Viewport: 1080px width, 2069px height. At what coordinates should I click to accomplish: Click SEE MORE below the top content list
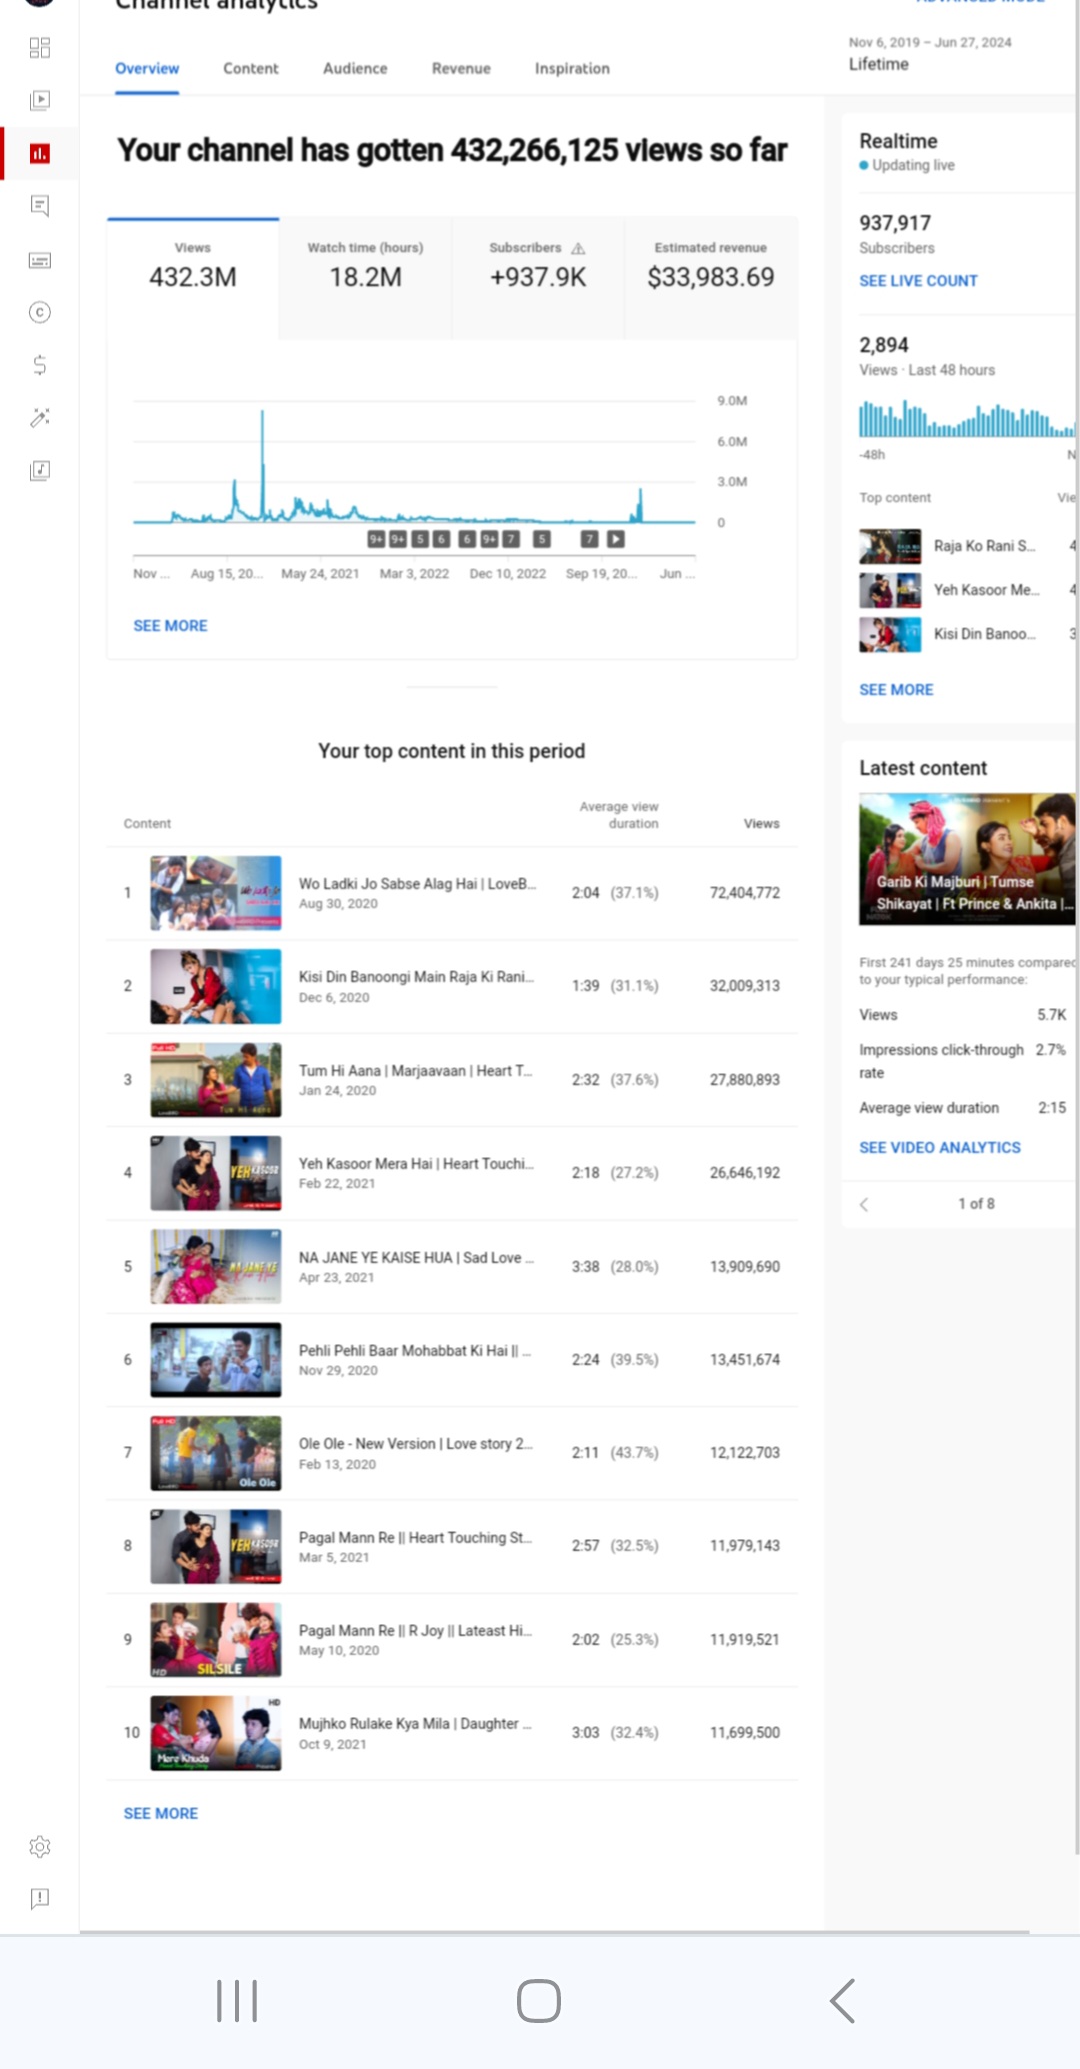coord(161,1814)
